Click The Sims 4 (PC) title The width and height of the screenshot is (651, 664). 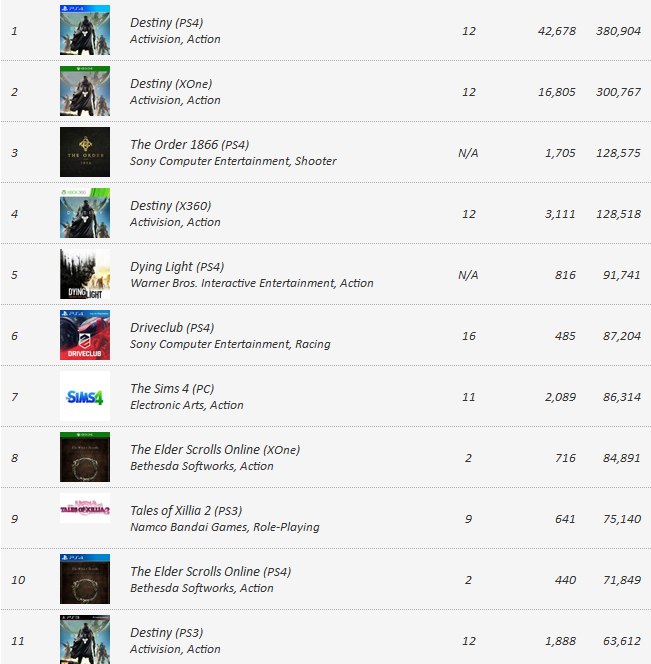172,388
